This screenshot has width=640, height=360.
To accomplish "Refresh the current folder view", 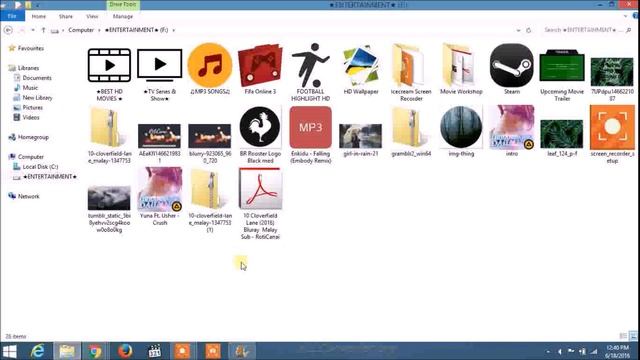I will (529, 30).
